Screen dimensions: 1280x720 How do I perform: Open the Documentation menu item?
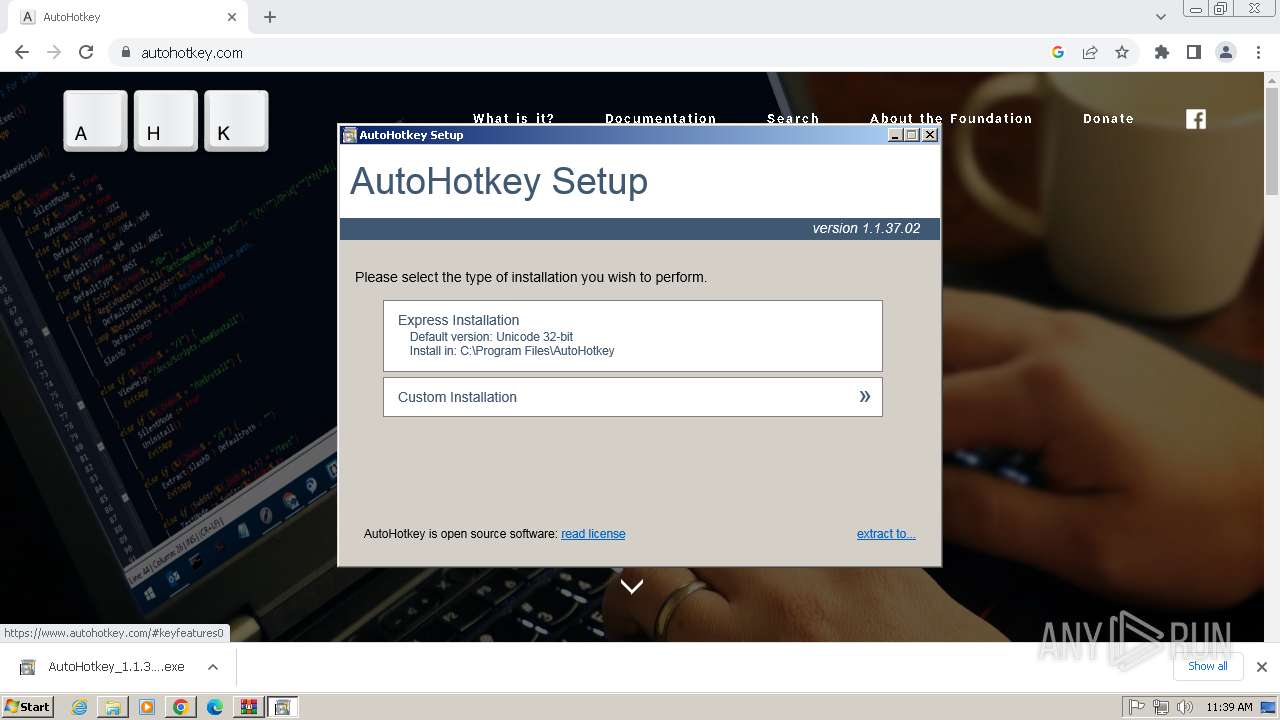660,118
